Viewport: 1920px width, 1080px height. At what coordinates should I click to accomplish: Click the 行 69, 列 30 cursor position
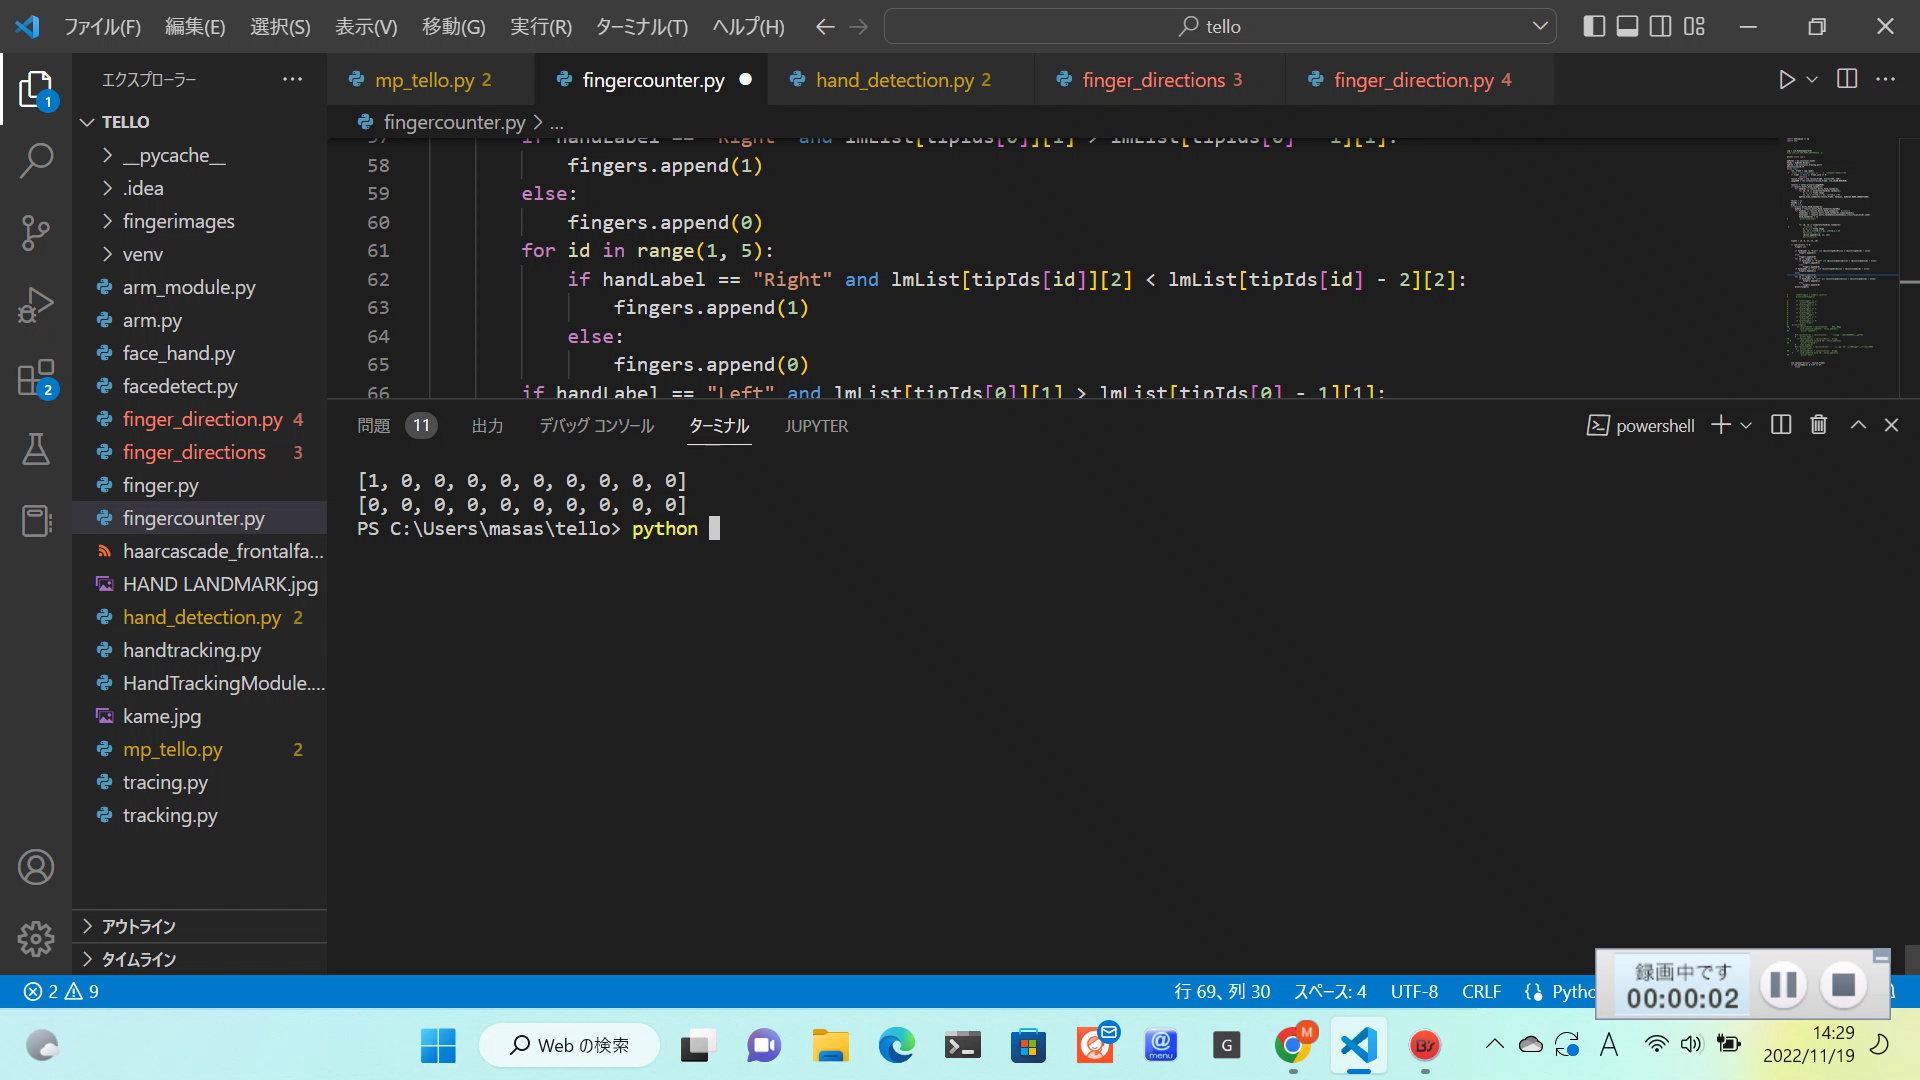(1222, 991)
